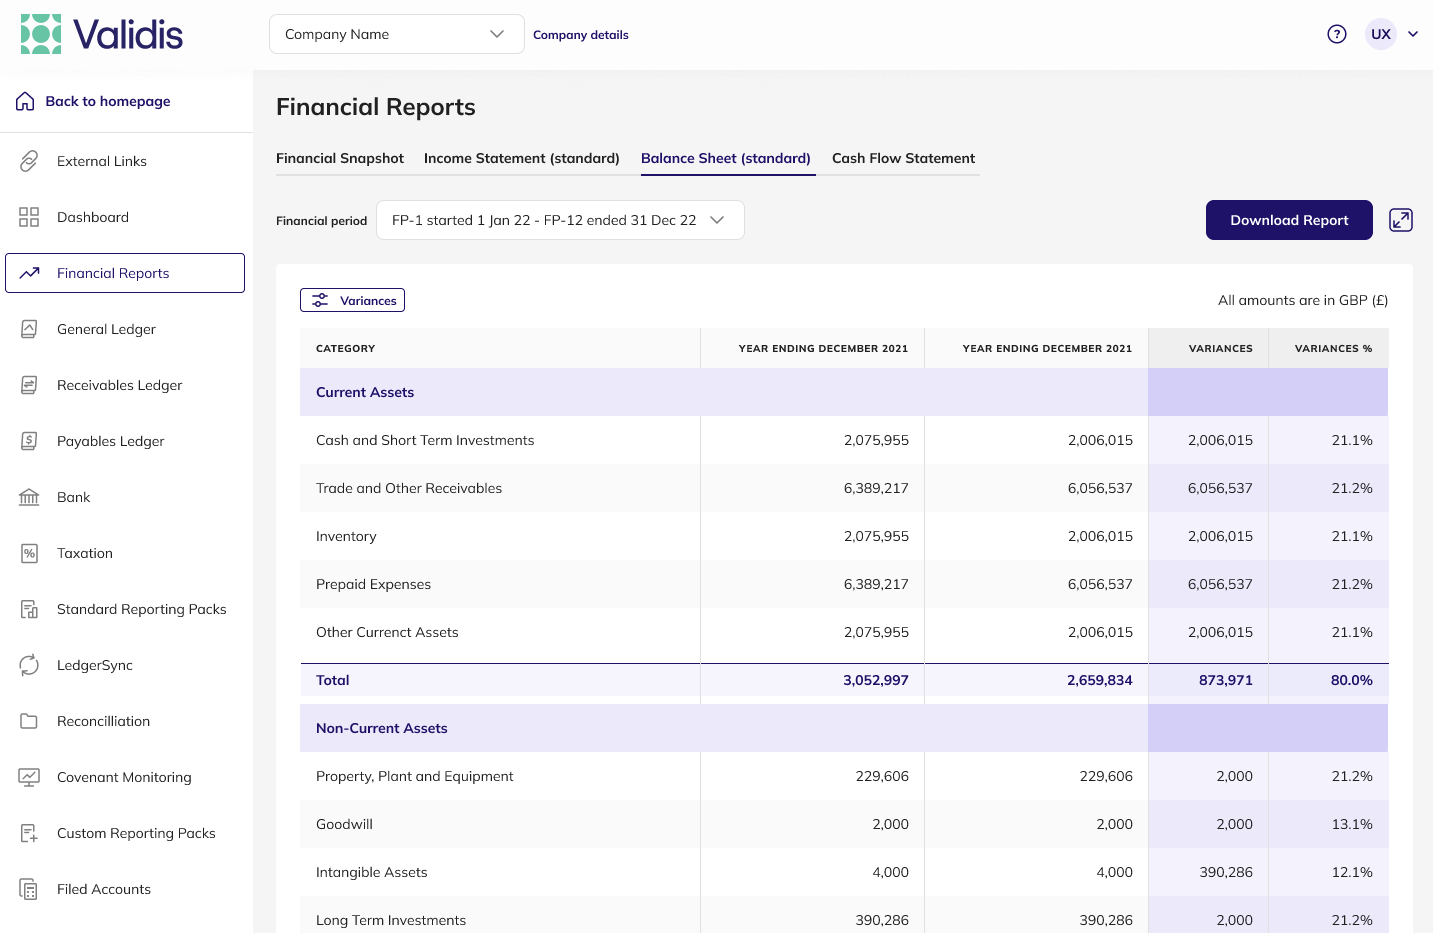This screenshot has height=933, width=1433.
Task: Click the LedgerSync refresh icon
Action: point(29,665)
